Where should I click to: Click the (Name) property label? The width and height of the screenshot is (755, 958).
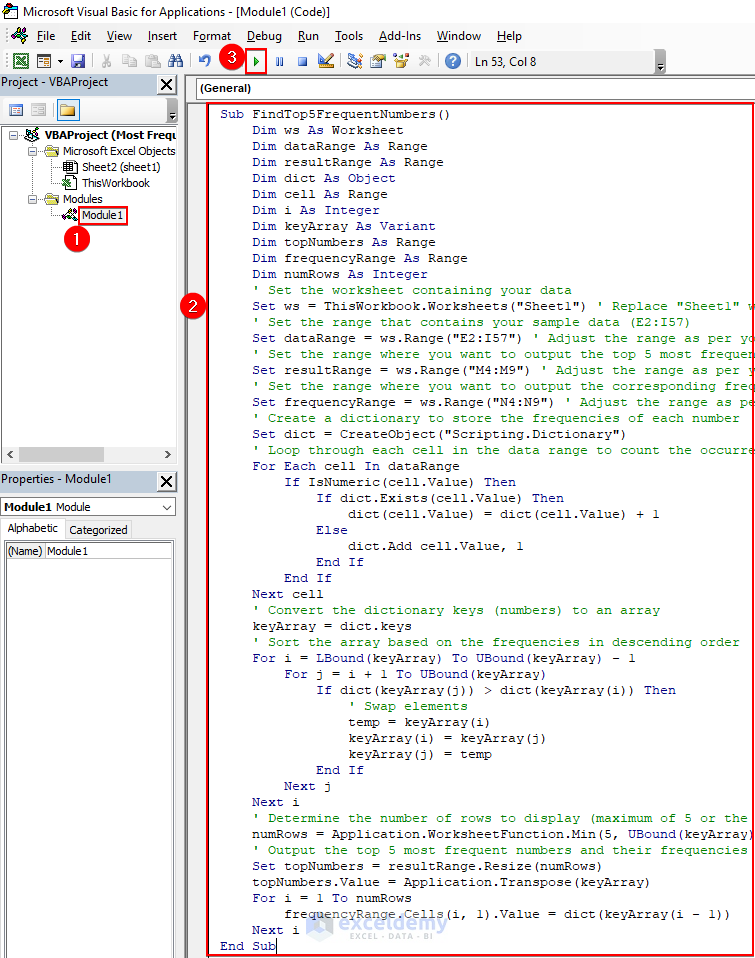[x=25, y=551]
